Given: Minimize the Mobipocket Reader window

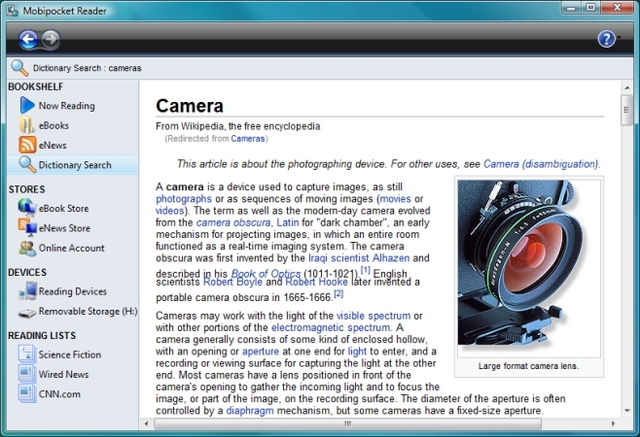Looking at the screenshot, I should 571,7.
